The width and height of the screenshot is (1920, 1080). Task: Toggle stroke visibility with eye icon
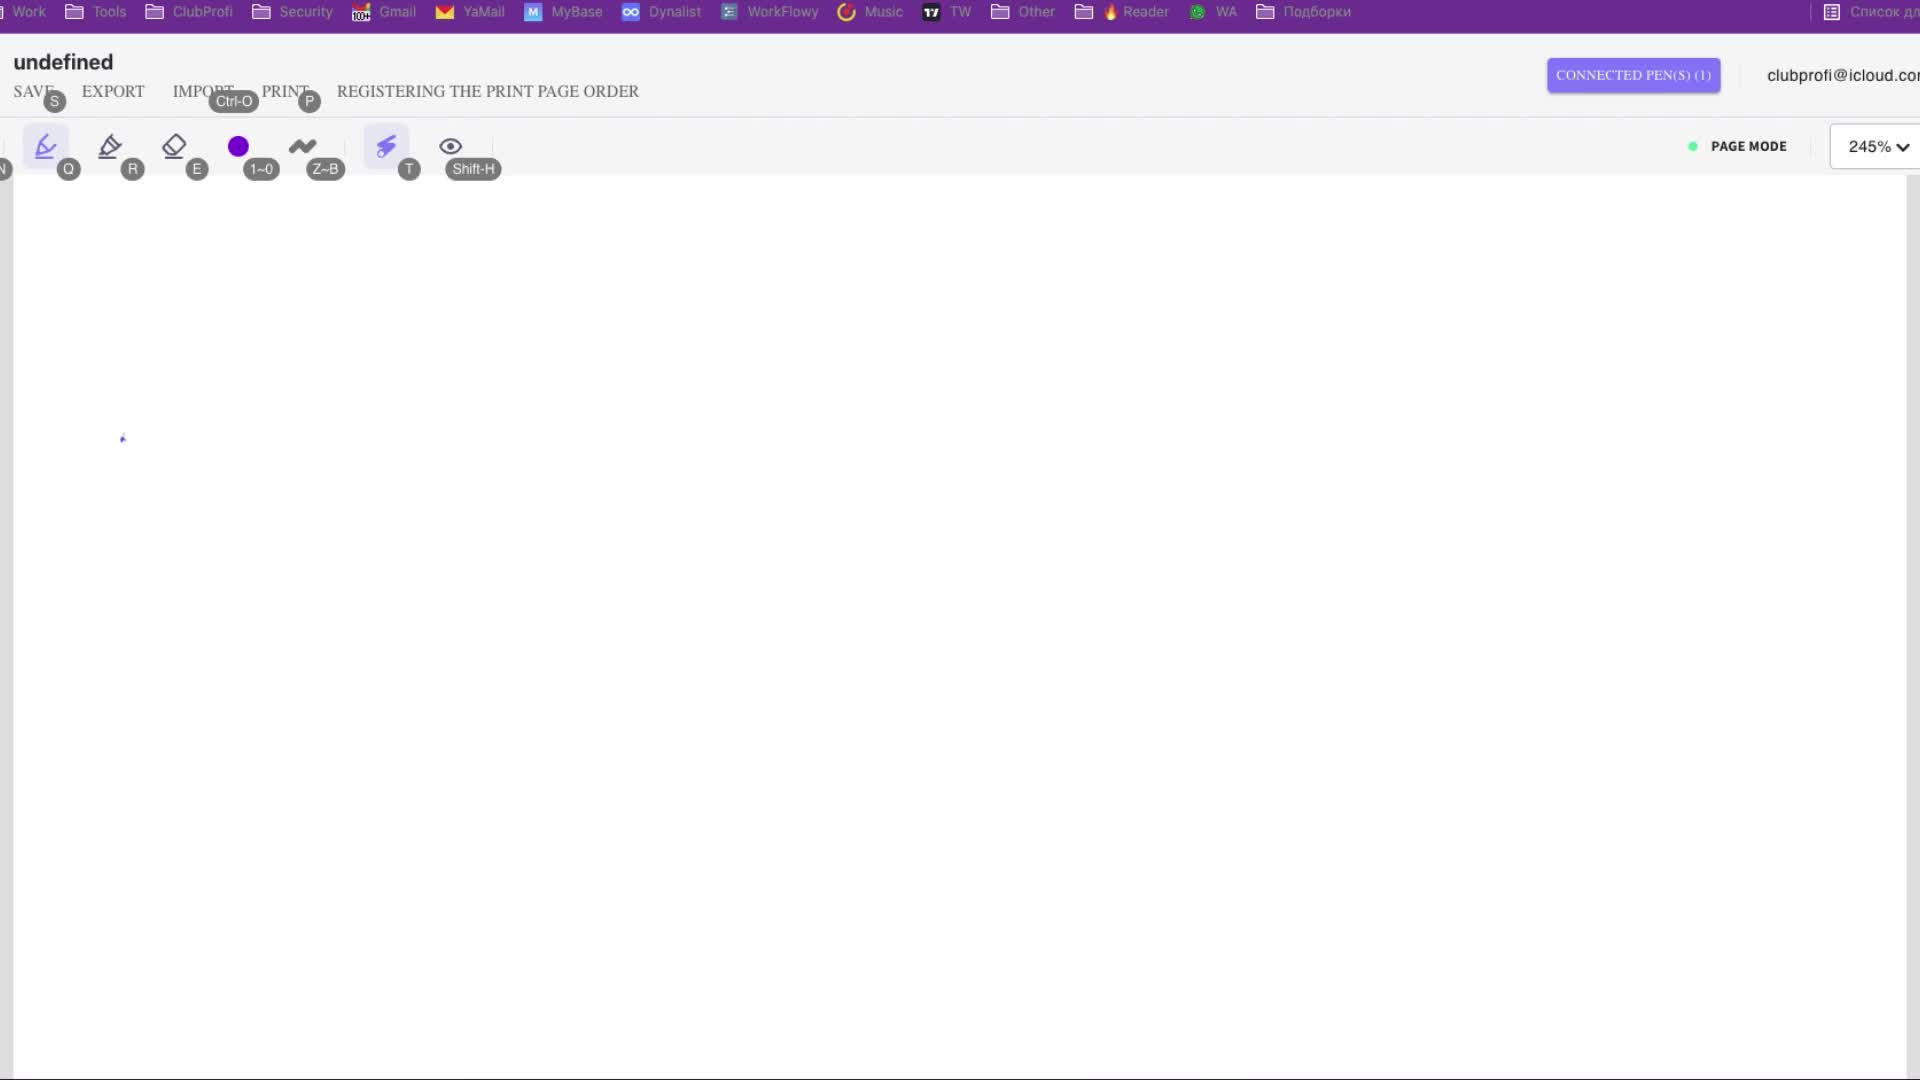[x=450, y=146]
